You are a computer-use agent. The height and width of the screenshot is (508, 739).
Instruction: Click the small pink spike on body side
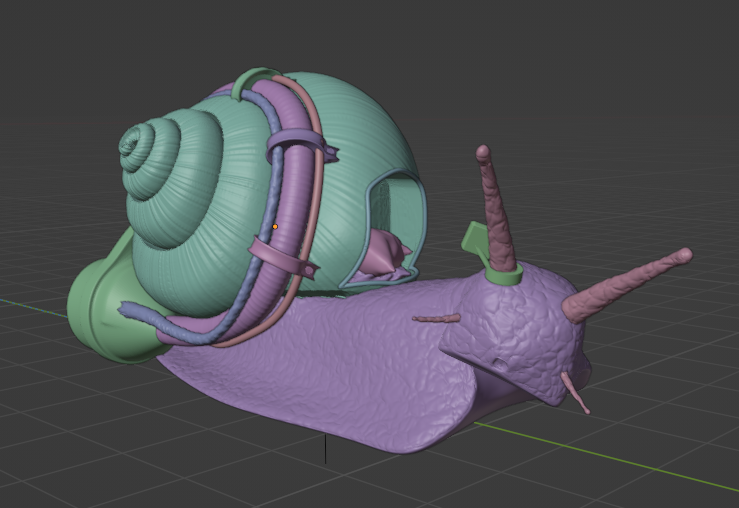pos(435,319)
